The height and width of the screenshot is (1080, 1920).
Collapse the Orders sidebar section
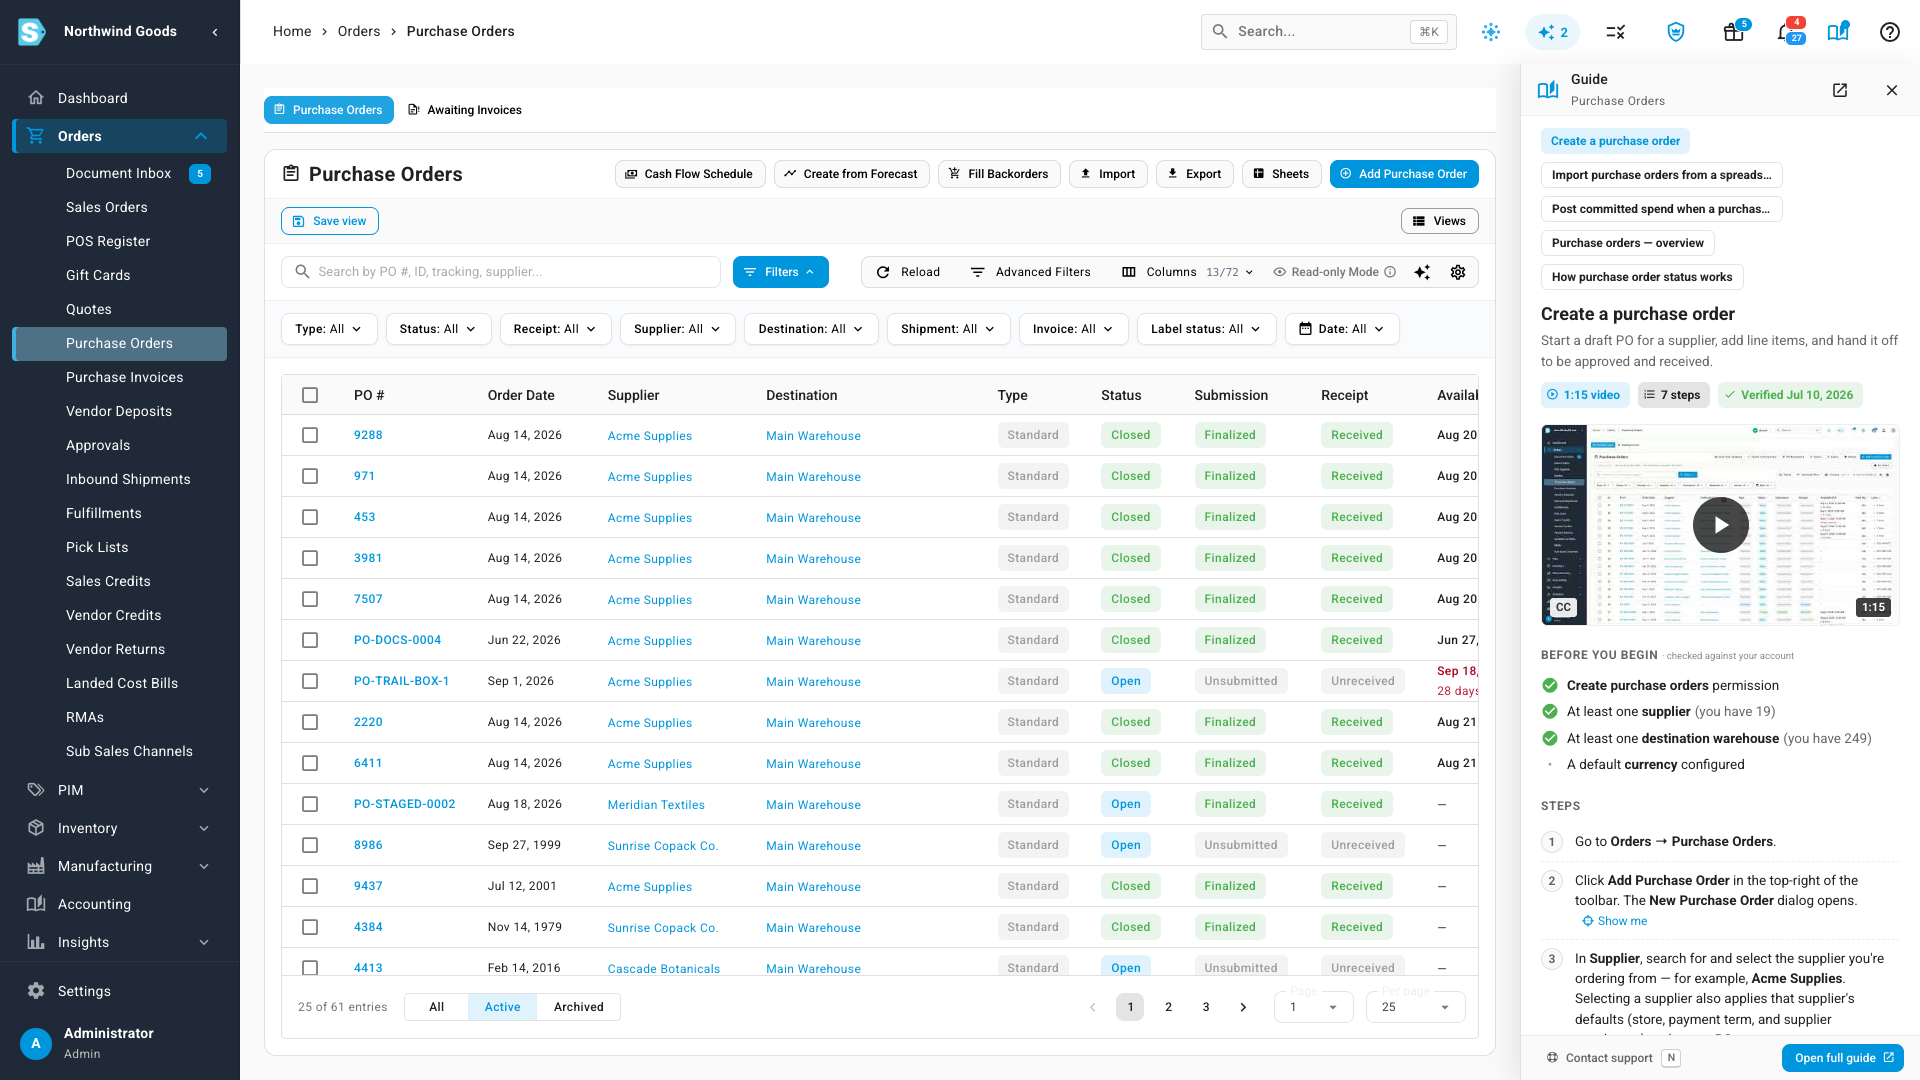pos(120,136)
